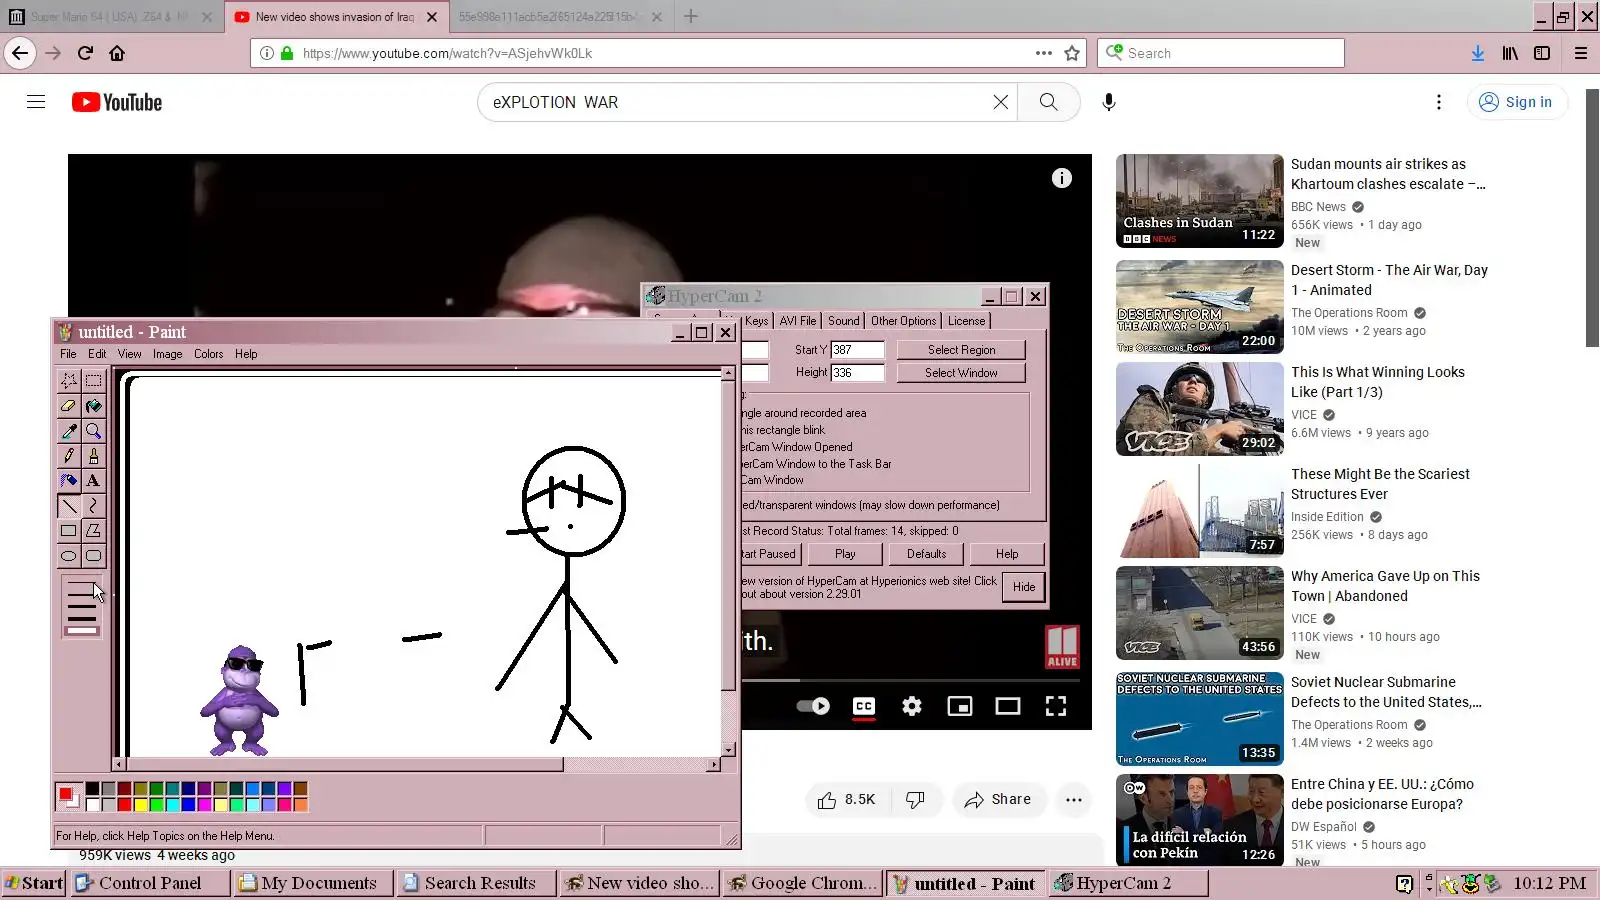Switch to Control Panel in the taskbar
This screenshot has width=1600, height=900.
pyautogui.click(x=150, y=883)
